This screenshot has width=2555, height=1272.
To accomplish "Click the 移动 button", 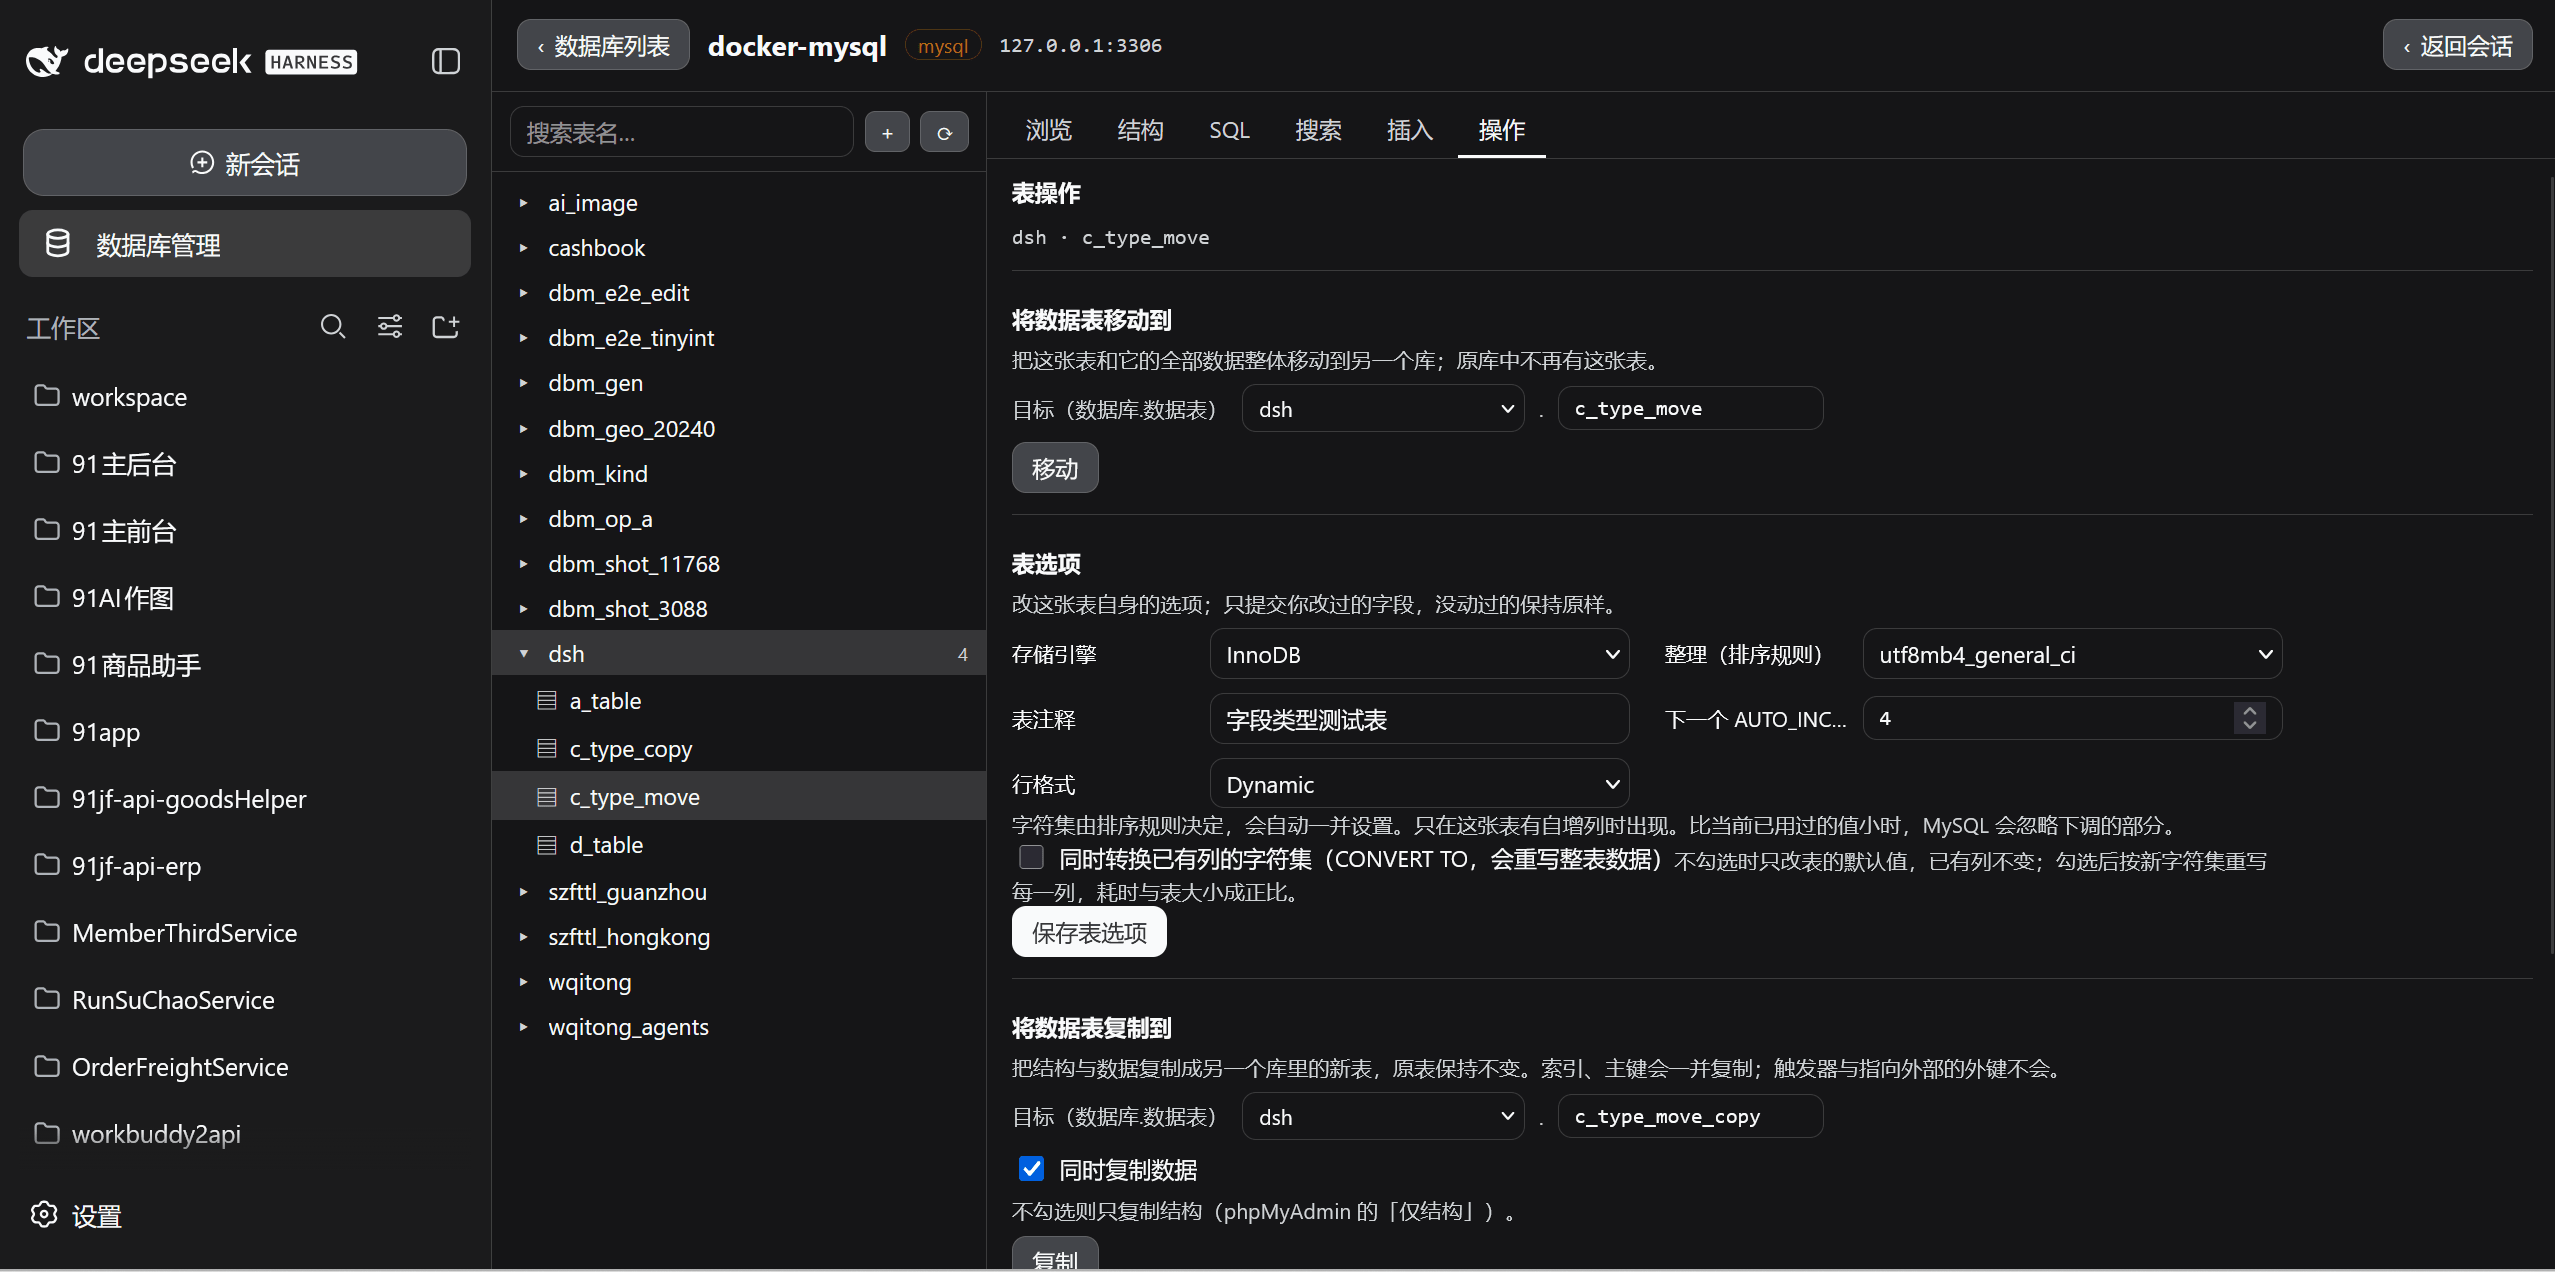I will click(1055, 468).
